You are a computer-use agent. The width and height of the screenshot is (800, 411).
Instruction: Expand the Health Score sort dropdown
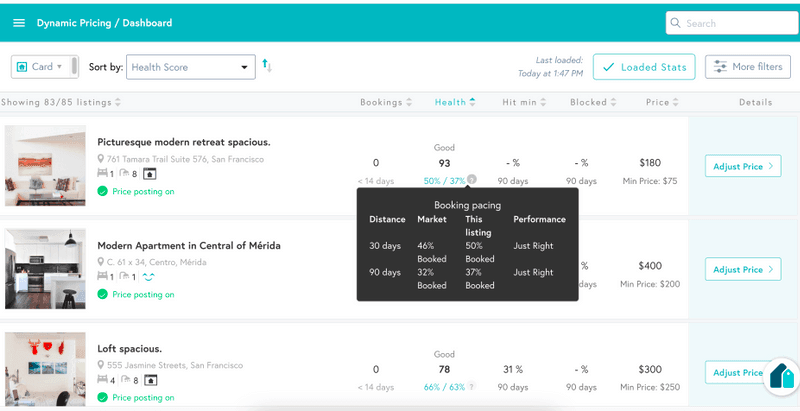coord(191,67)
